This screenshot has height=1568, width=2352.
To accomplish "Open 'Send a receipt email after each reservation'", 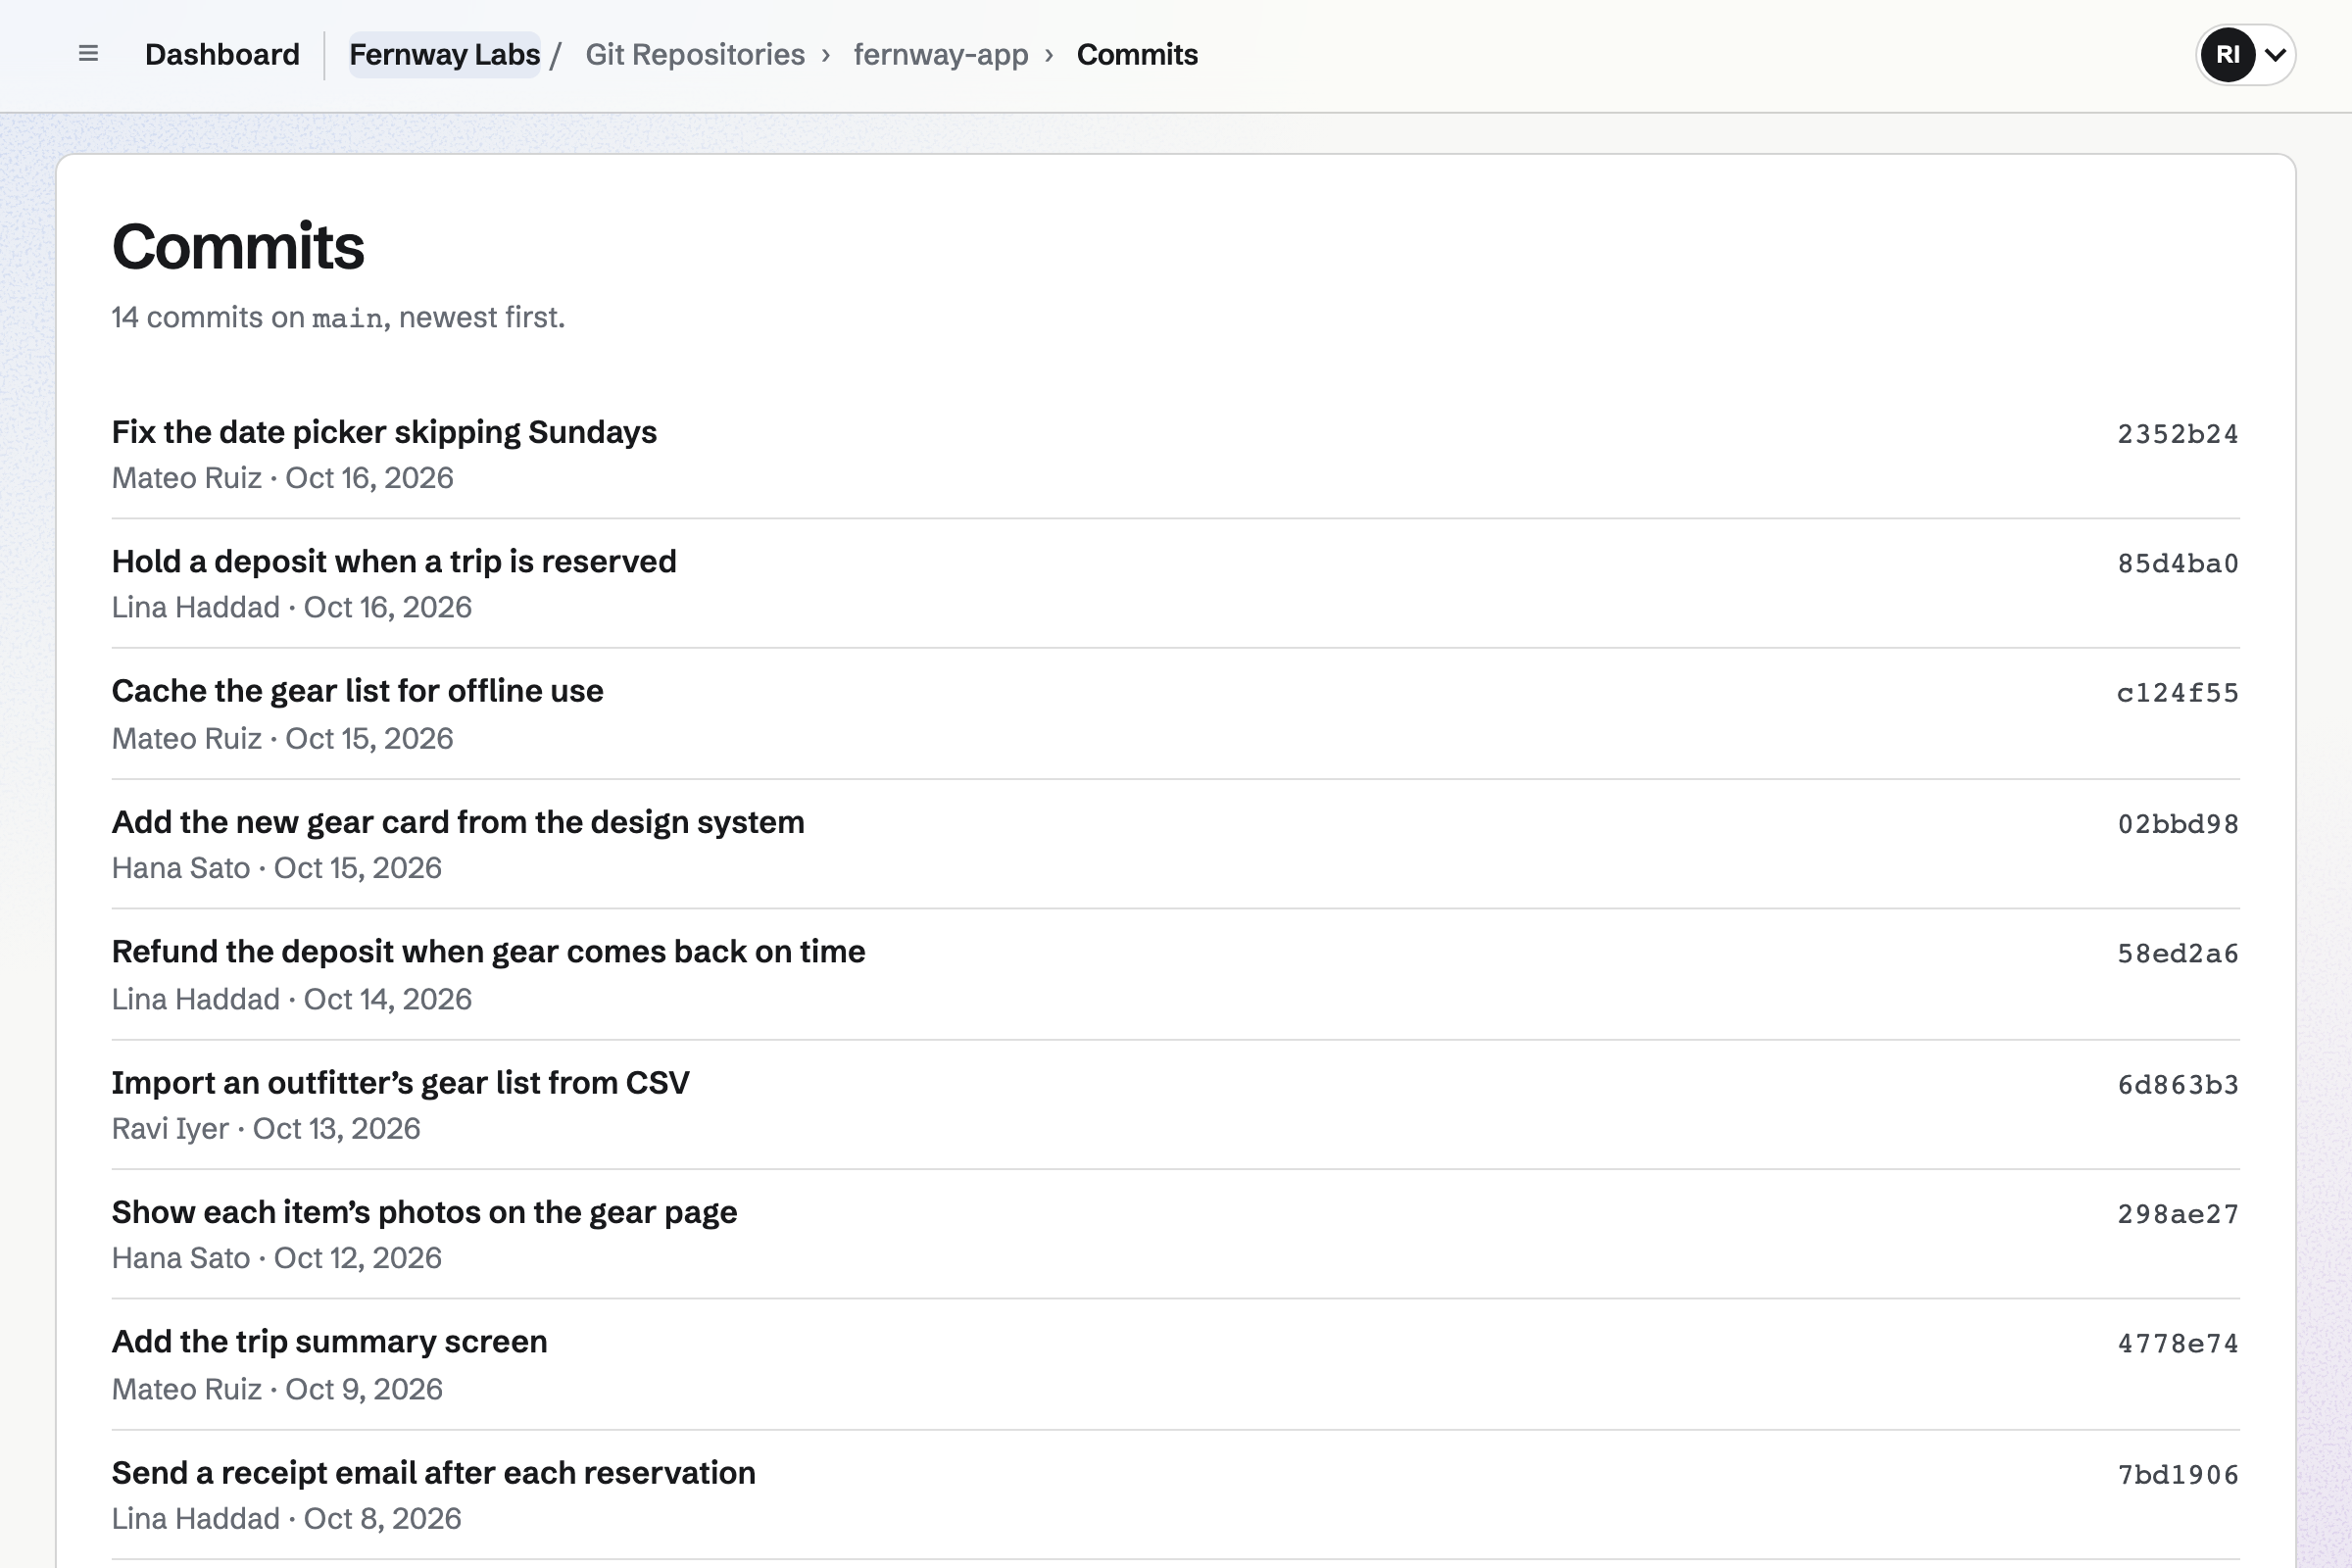I will [x=433, y=1472].
